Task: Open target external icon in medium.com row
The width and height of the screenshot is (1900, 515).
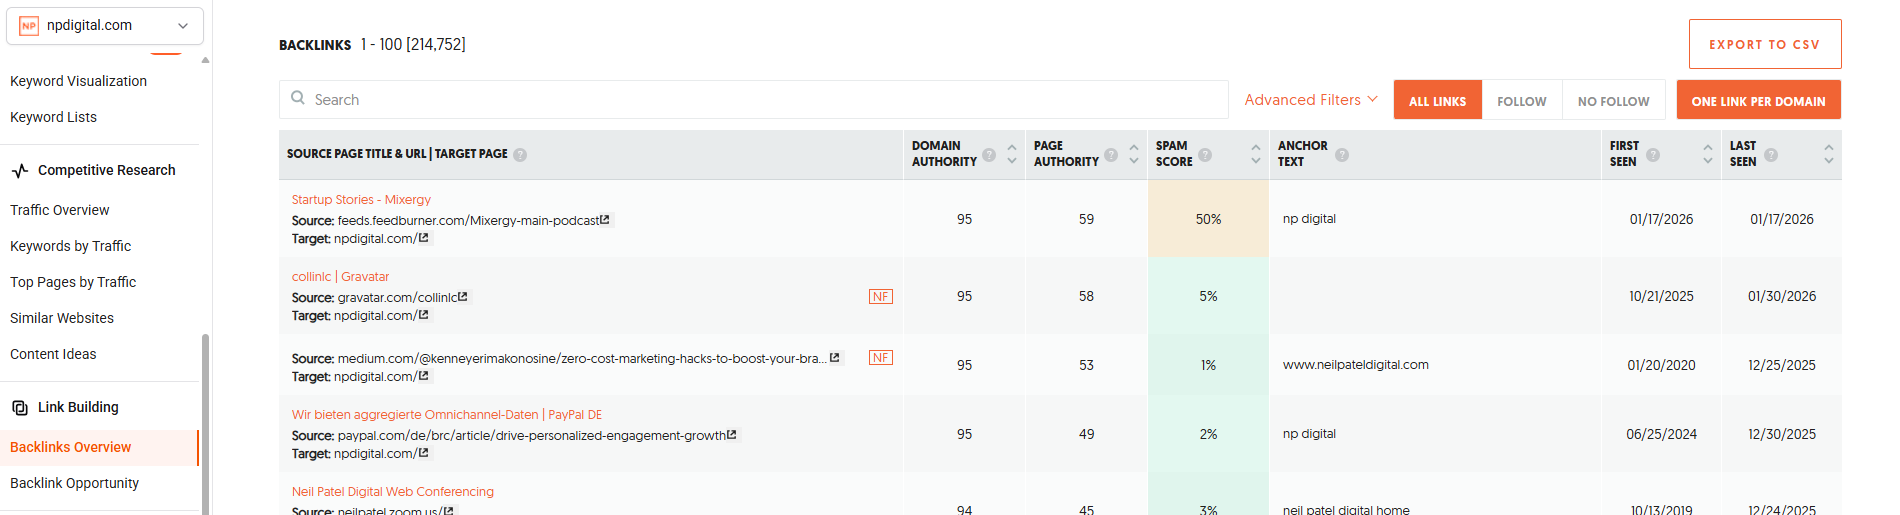Action: coord(424,376)
